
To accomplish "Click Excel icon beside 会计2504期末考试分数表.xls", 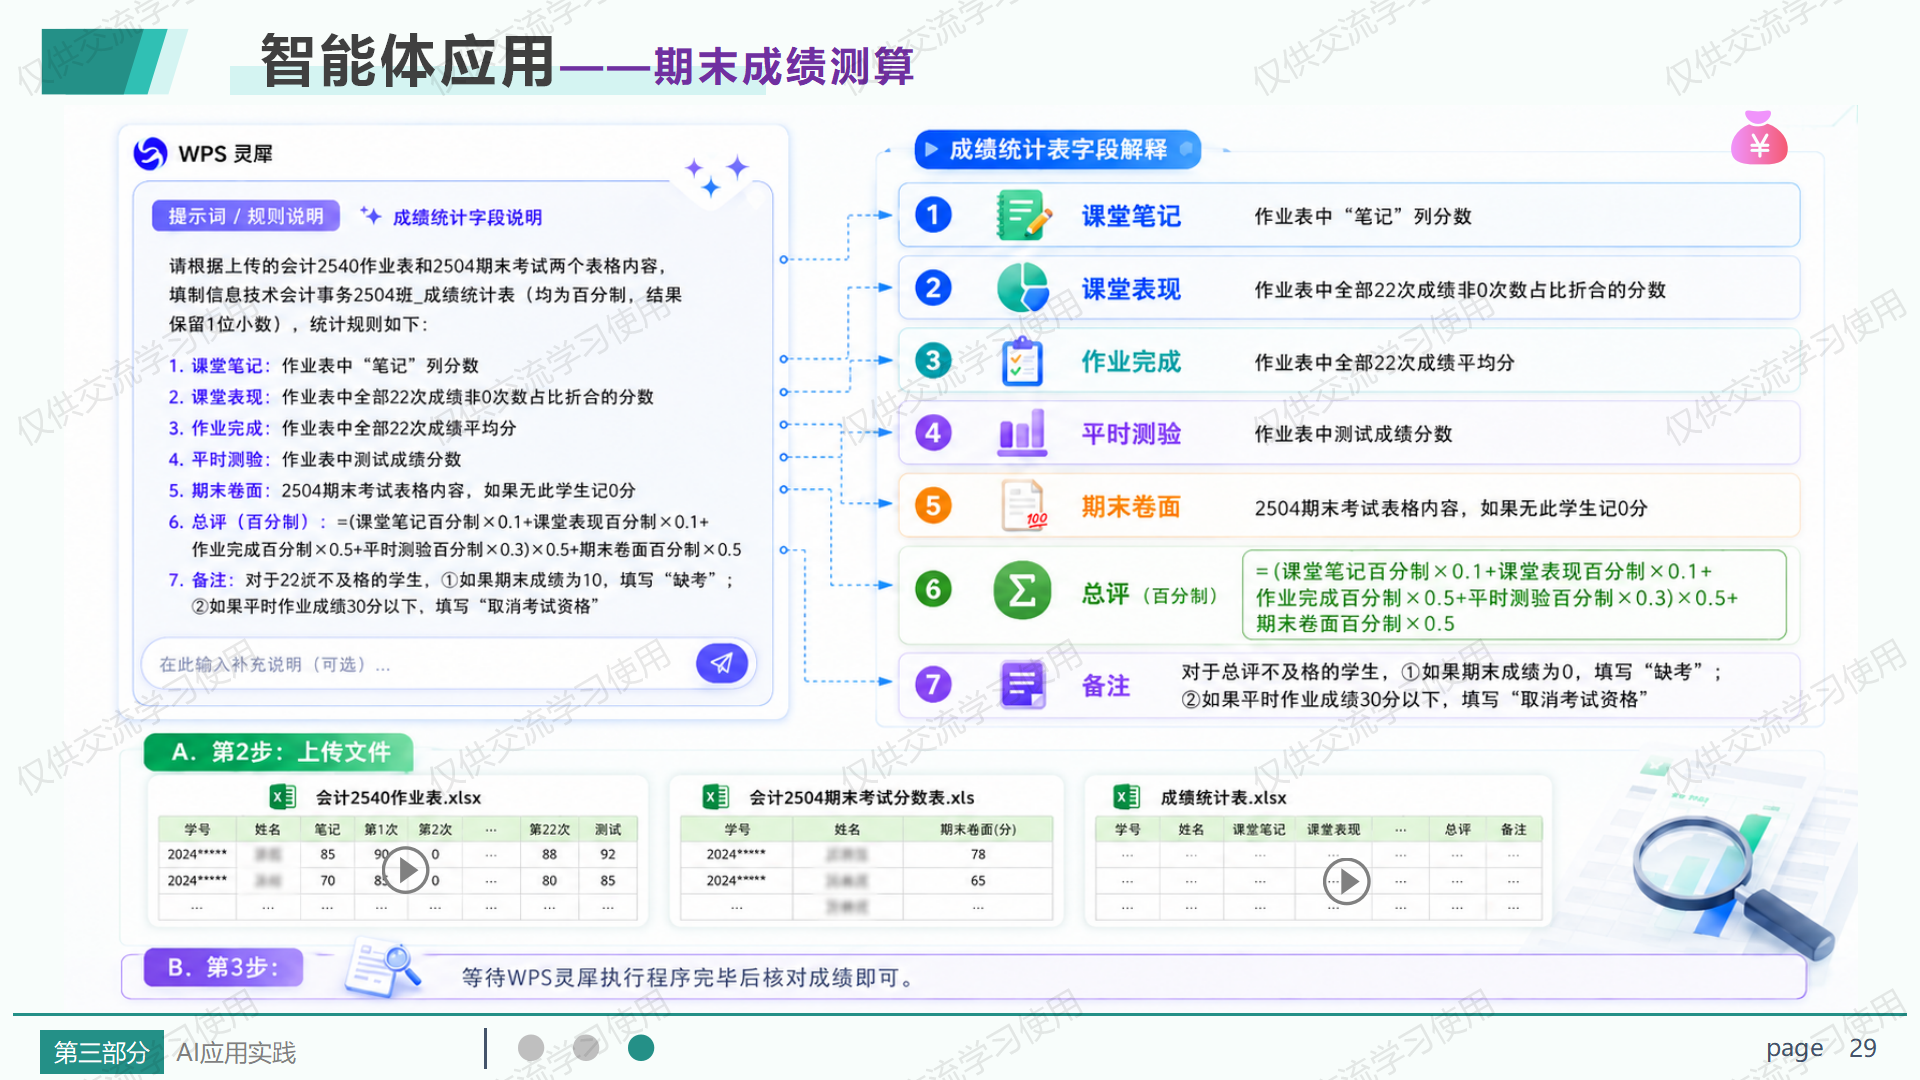I will point(716,797).
